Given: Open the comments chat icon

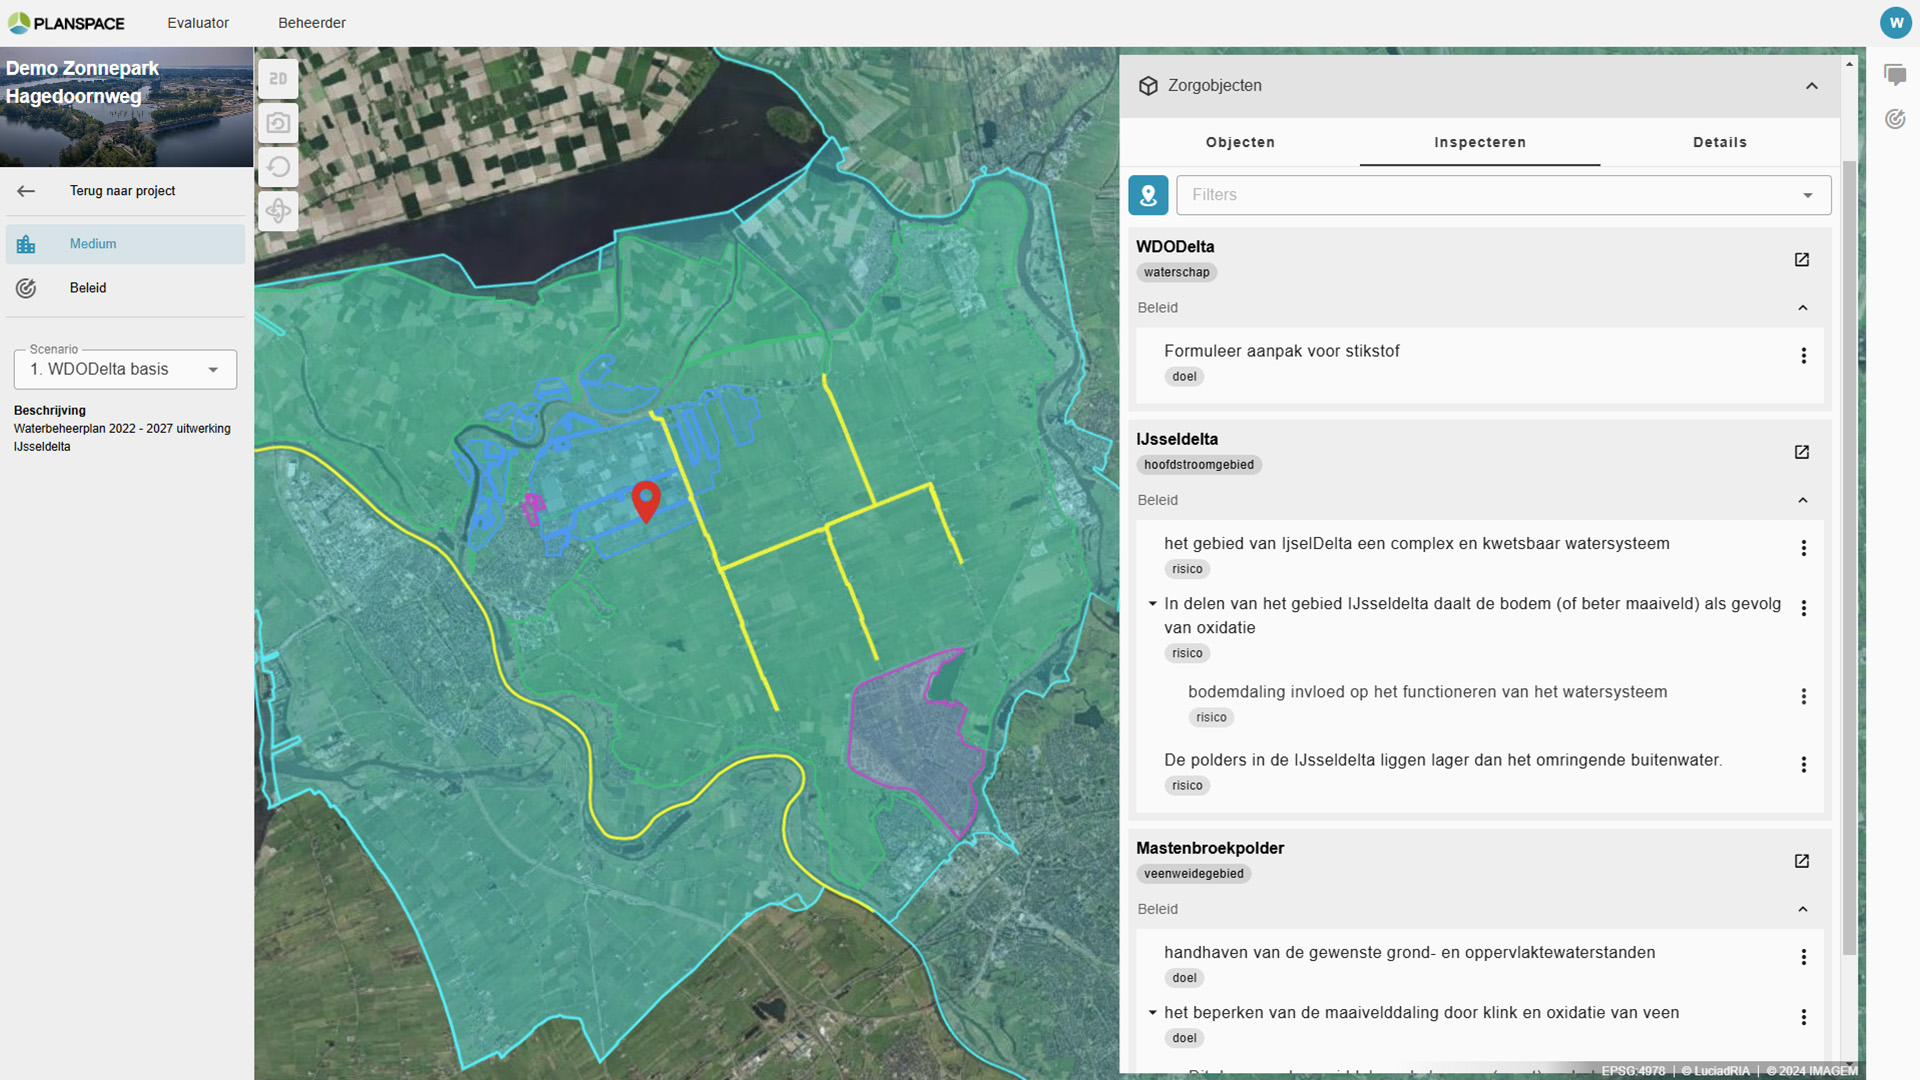Looking at the screenshot, I should 1894,75.
